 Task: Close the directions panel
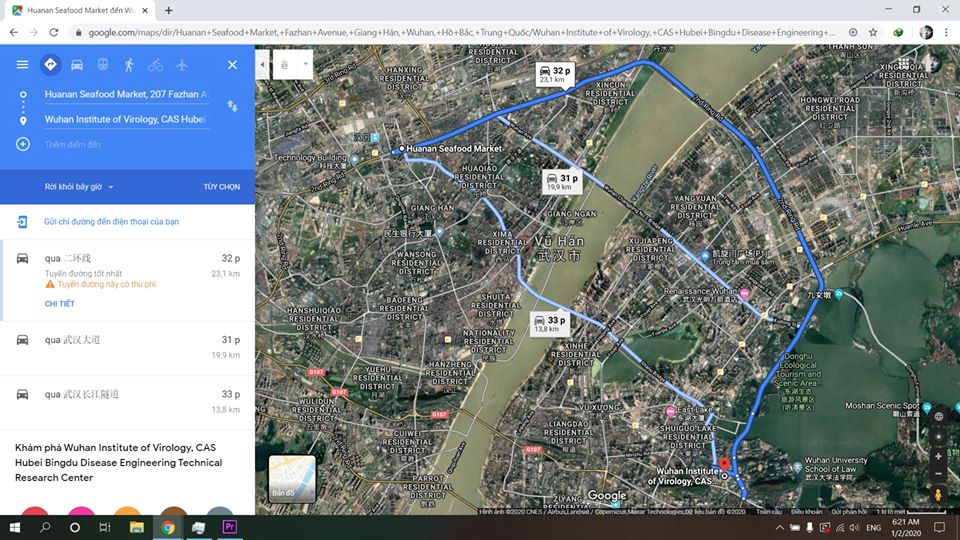tap(232, 64)
